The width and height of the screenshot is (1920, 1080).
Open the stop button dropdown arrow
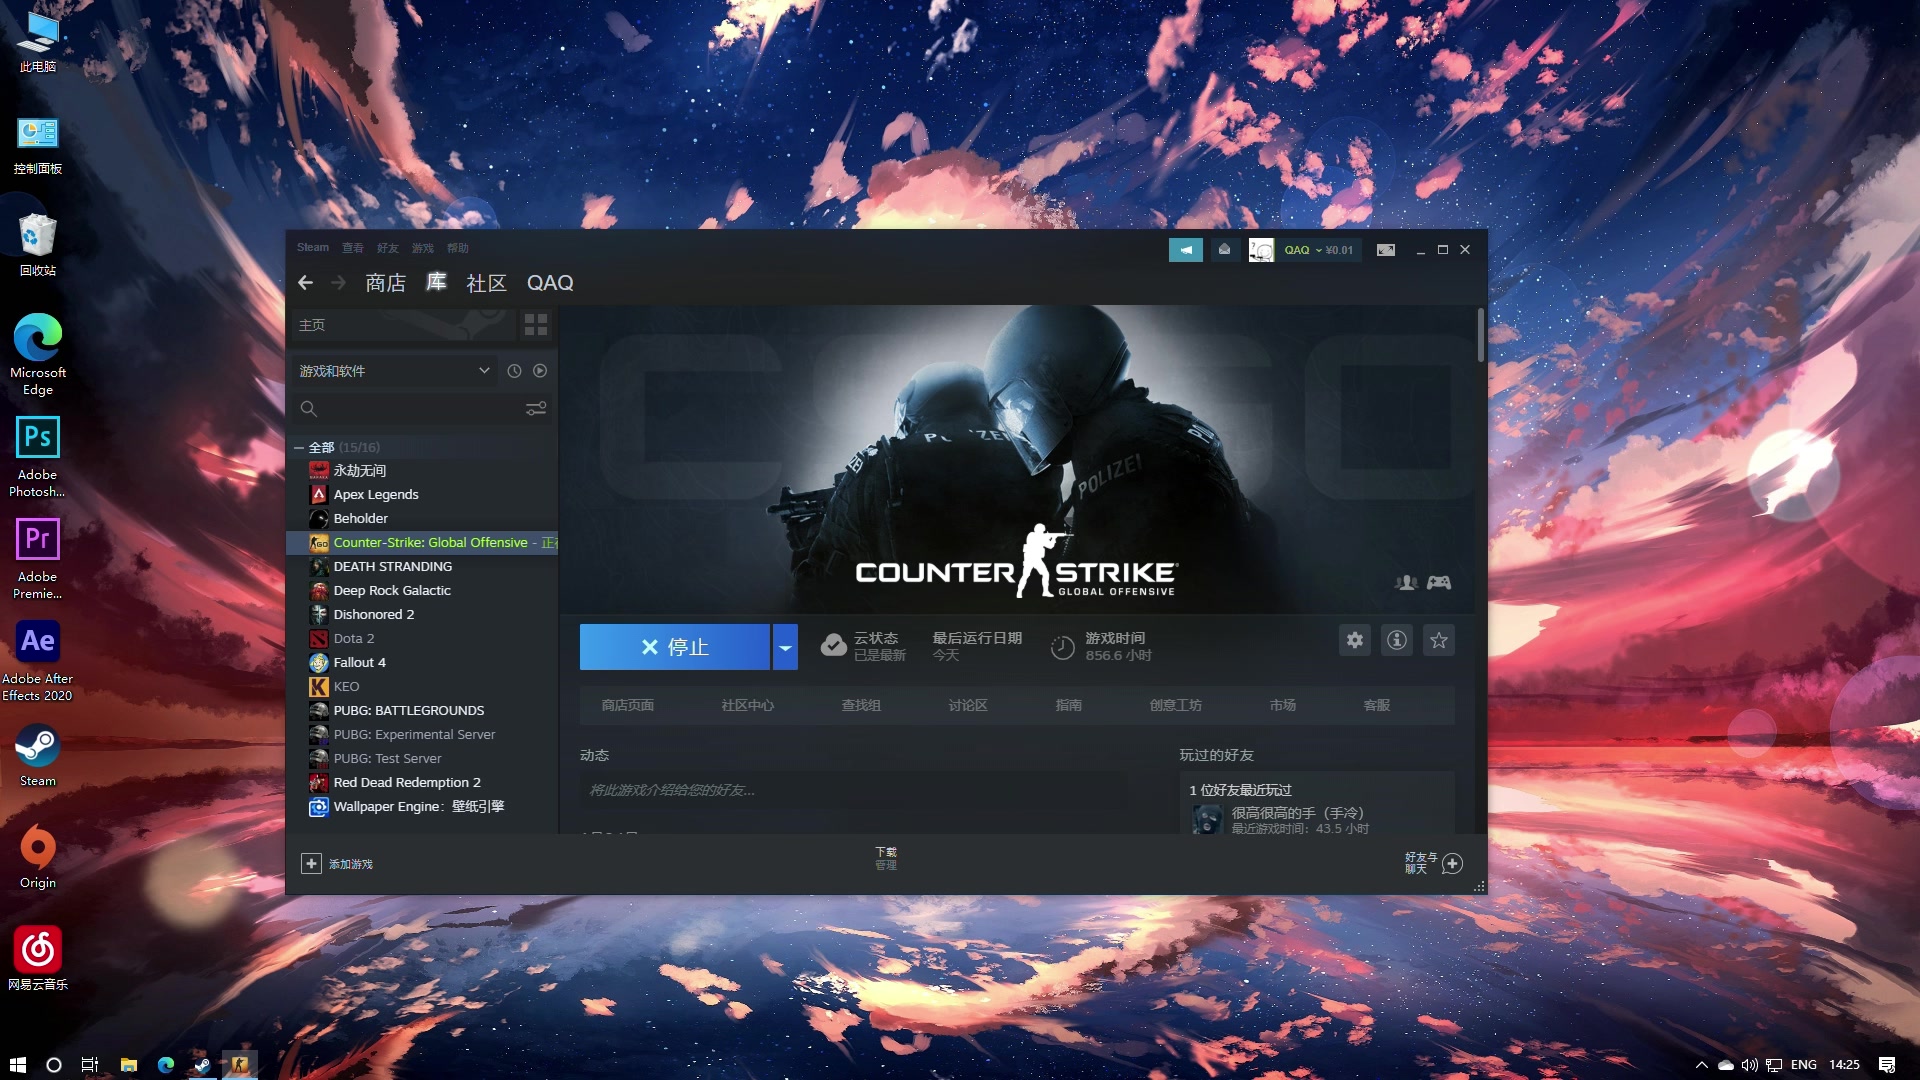click(785, 646)
